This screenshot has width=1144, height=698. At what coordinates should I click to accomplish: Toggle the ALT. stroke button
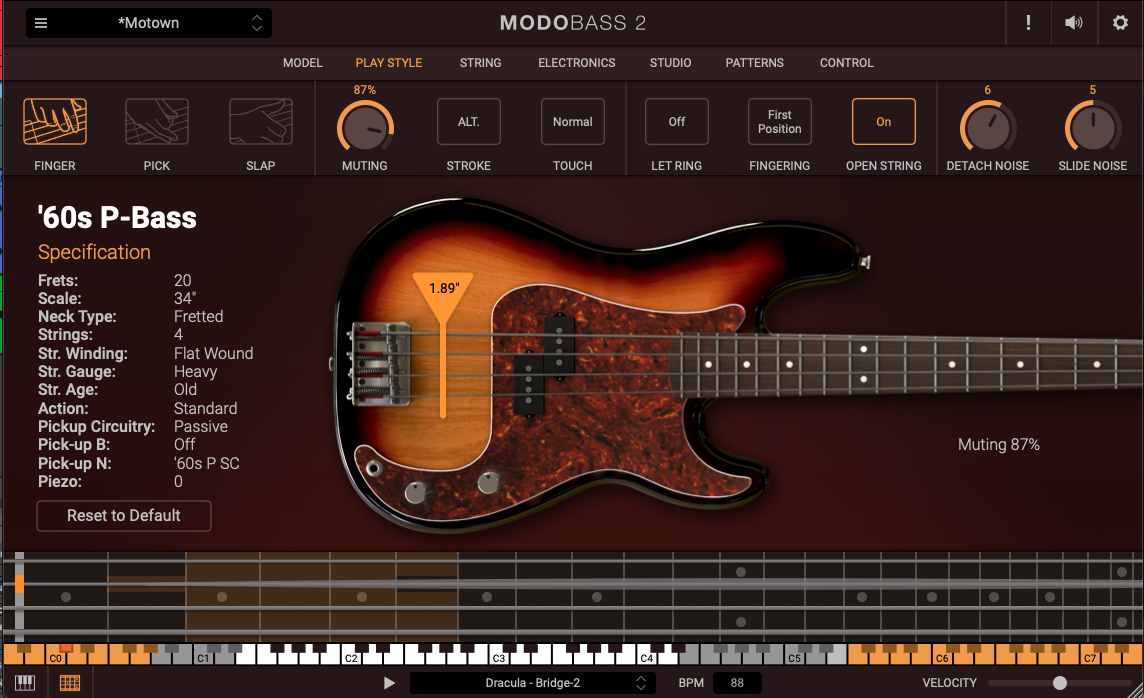469,122
